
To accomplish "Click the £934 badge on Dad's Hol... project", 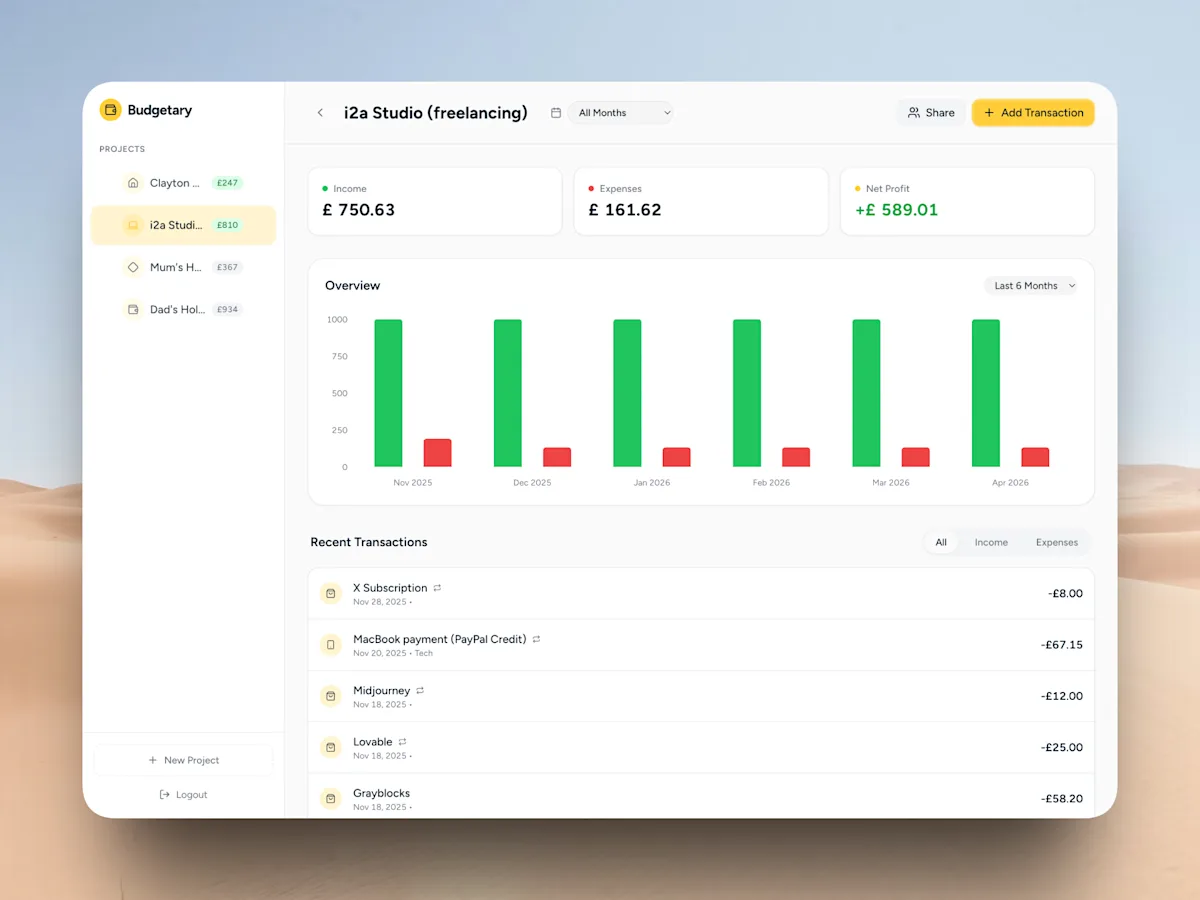I will [228, 310].
